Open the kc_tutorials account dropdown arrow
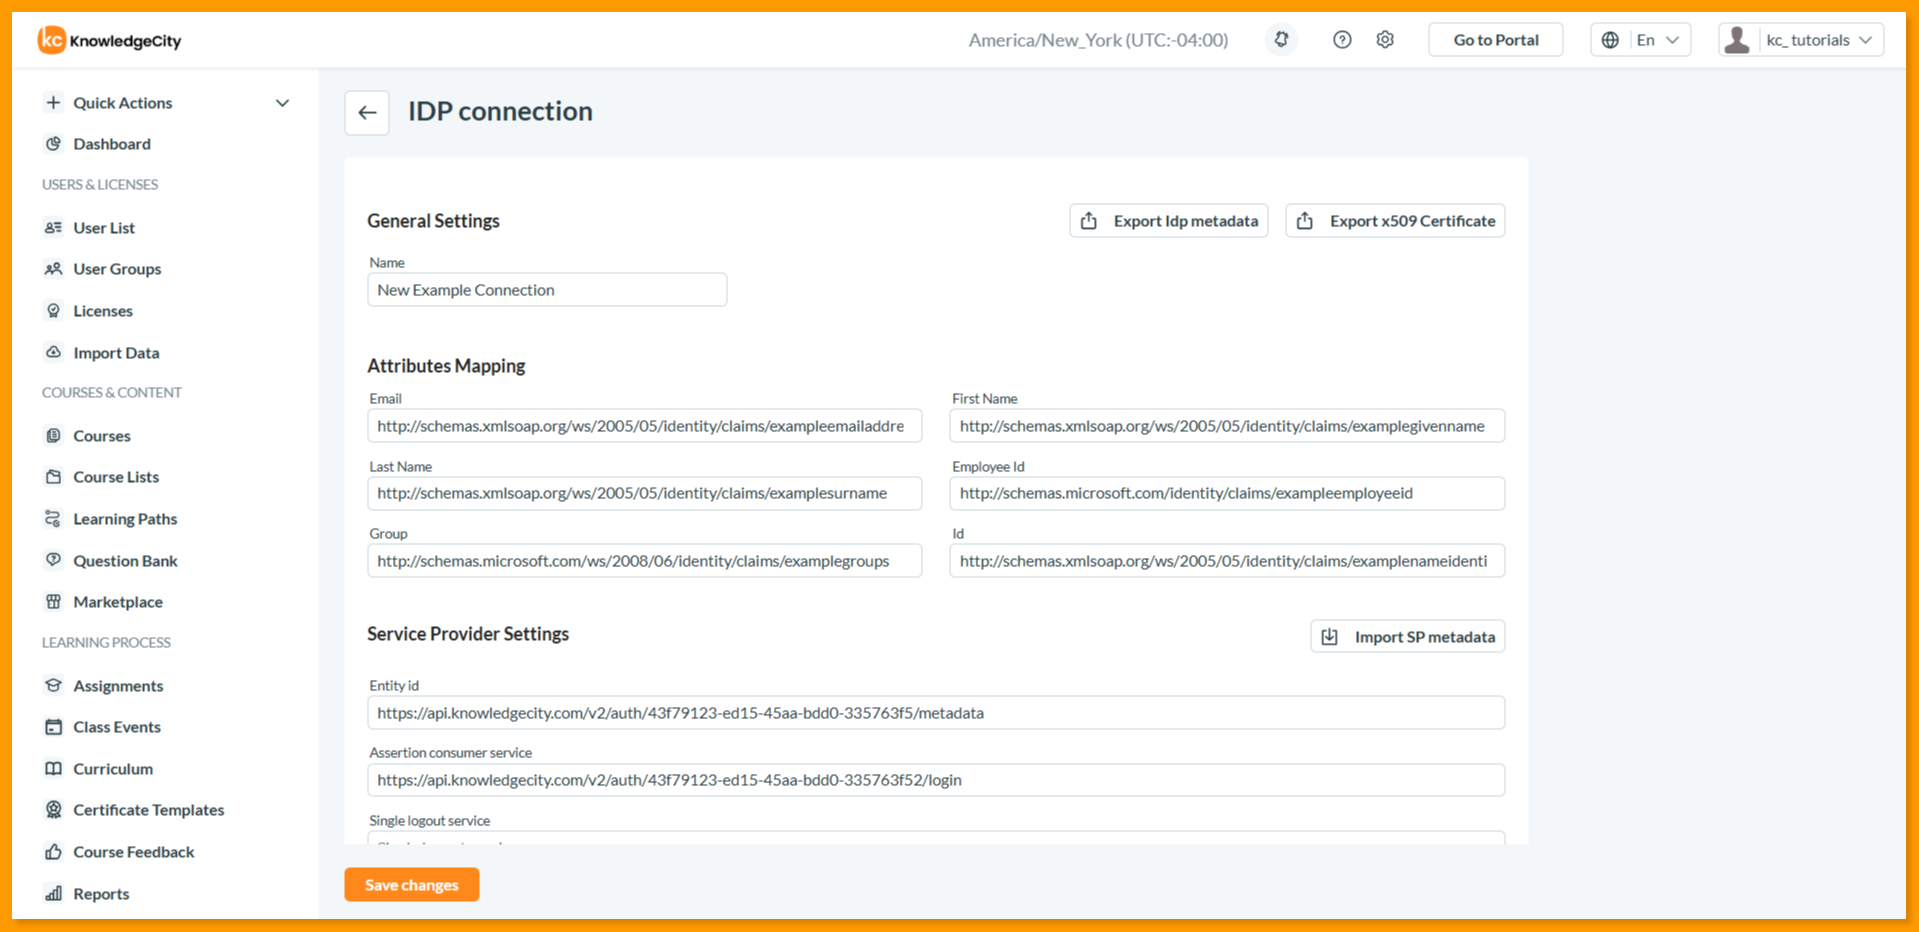1919x932 pixels. click(1866, 40)
